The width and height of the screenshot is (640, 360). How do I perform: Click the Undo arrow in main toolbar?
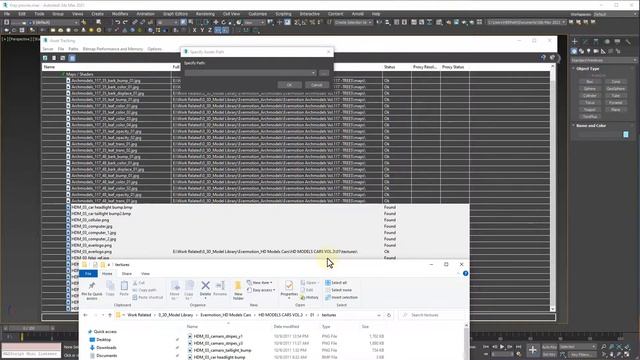click(118, 22)
